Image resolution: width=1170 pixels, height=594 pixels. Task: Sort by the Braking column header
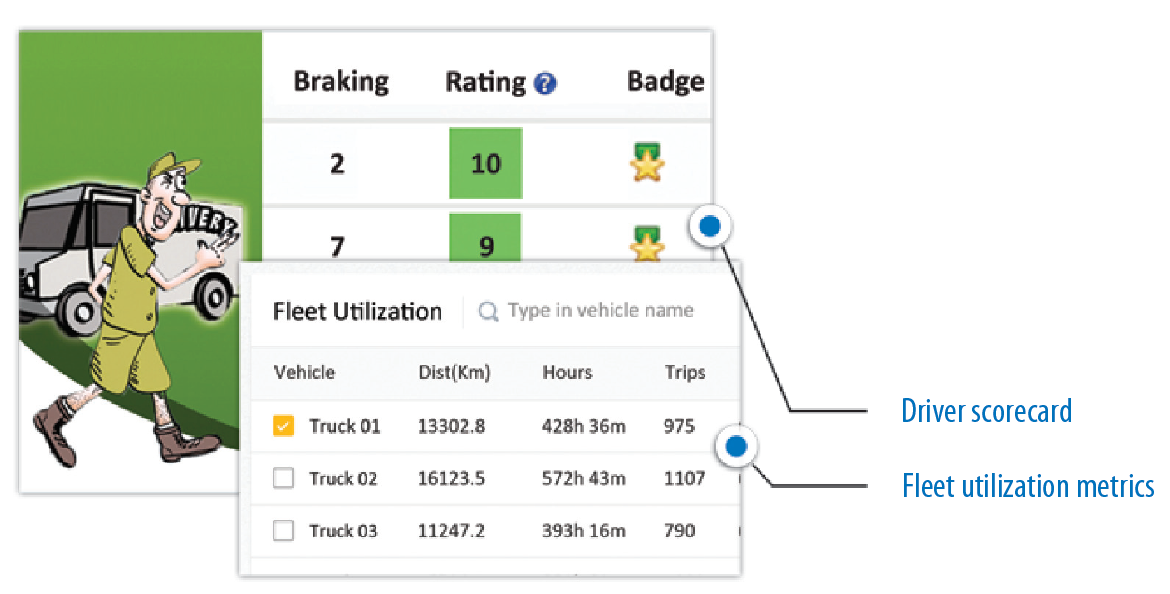(341, 82)
